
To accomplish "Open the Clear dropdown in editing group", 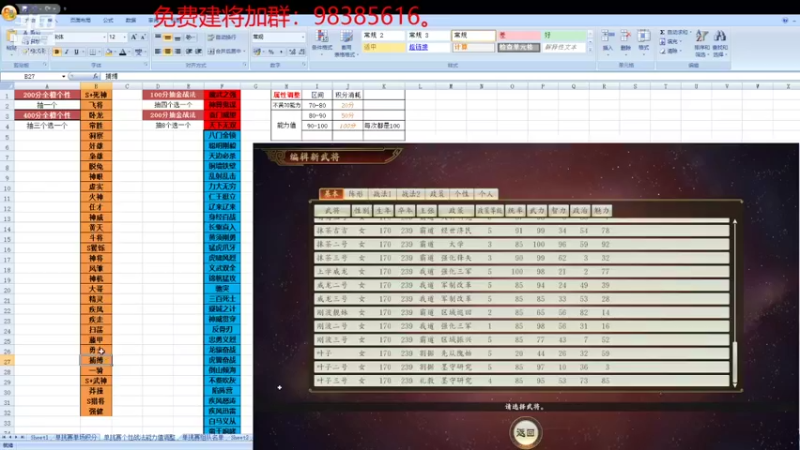I will (x=670, y=51).
